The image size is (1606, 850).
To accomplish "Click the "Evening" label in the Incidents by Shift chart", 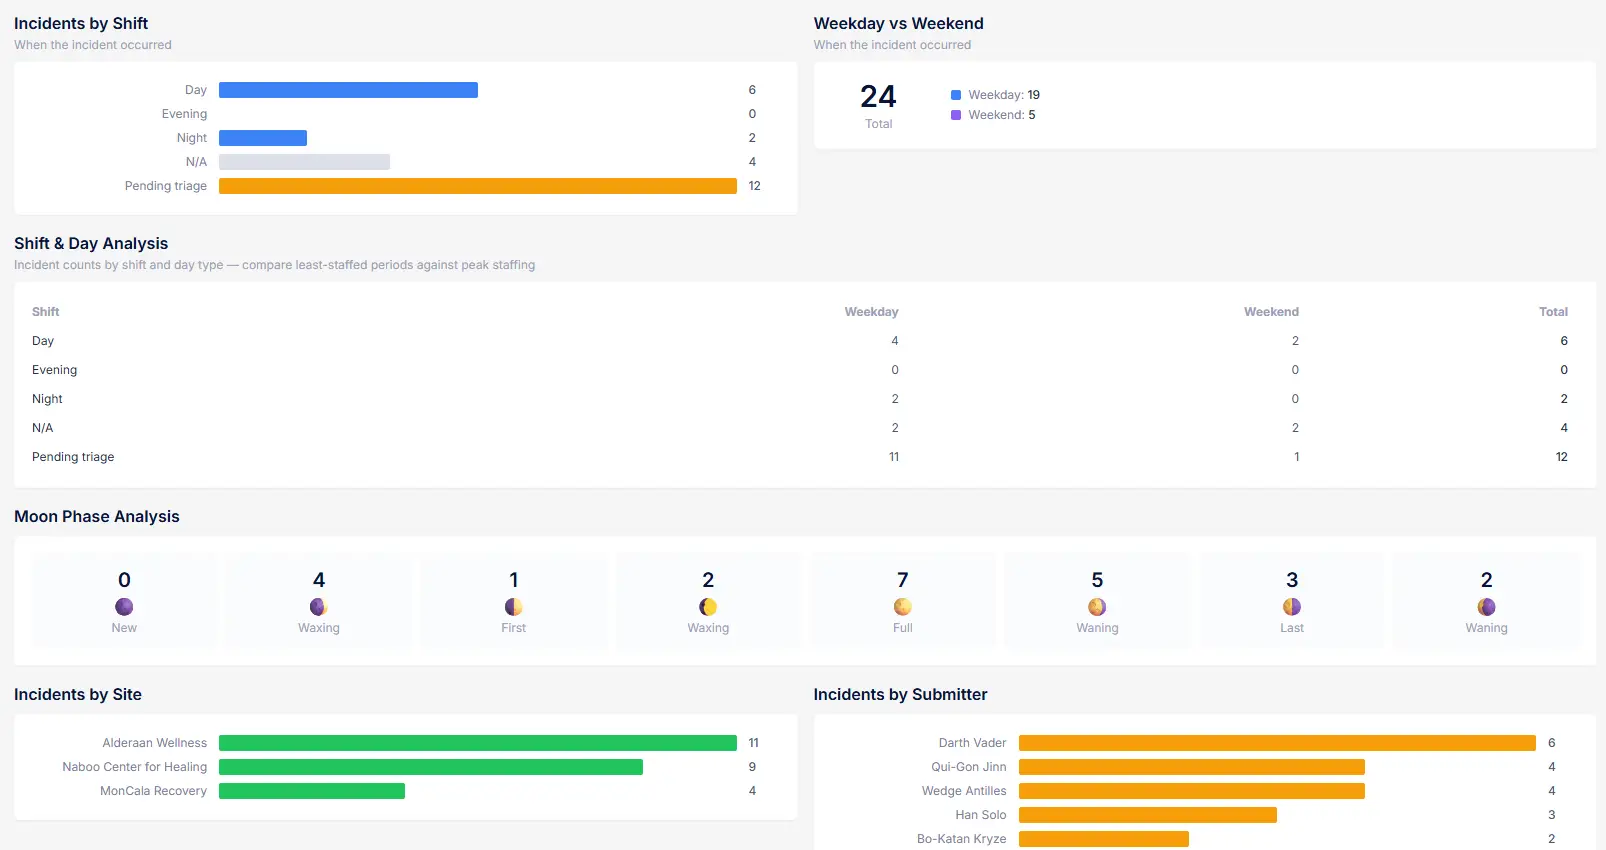I will point(184,114).
